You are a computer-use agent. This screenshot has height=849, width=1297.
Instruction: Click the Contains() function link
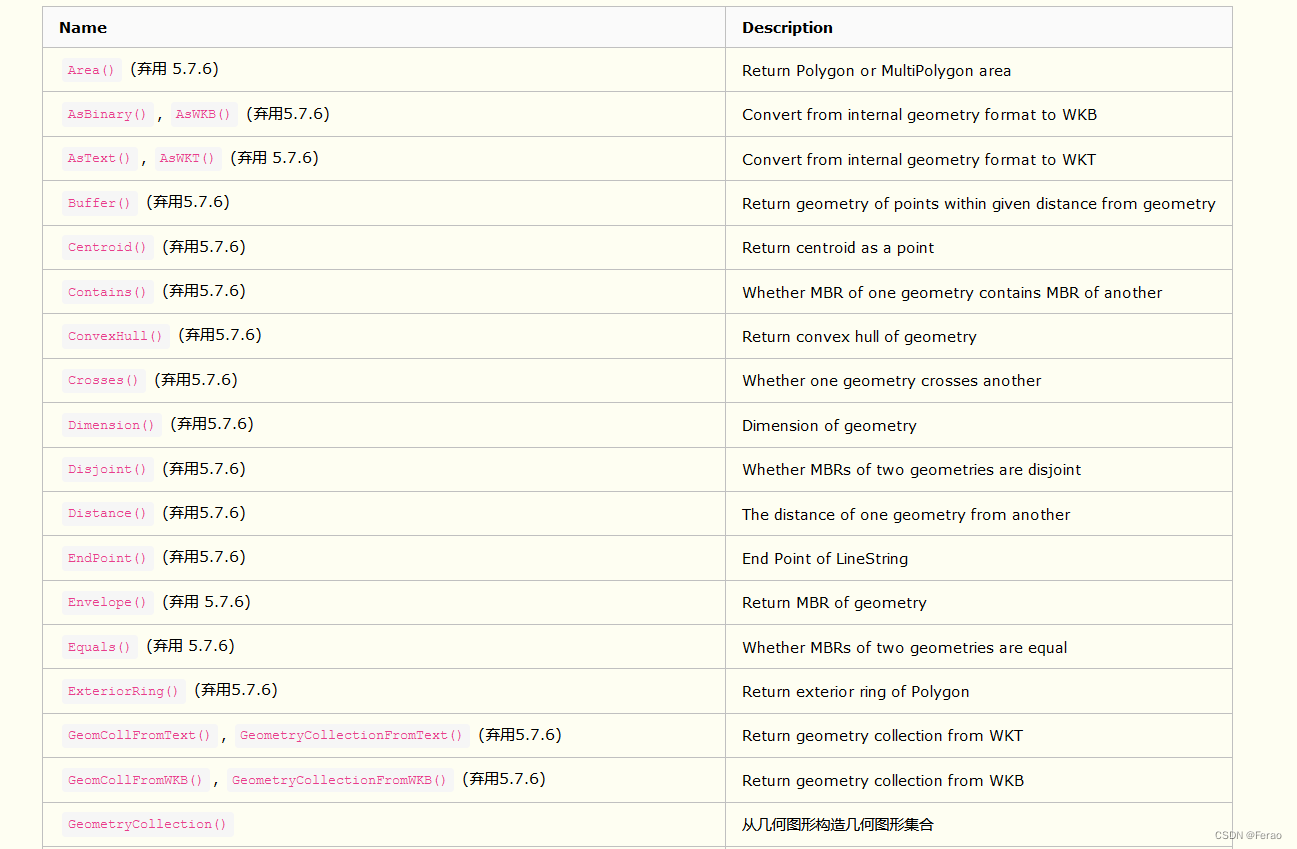pyautogui.click(x=107, y=292)
